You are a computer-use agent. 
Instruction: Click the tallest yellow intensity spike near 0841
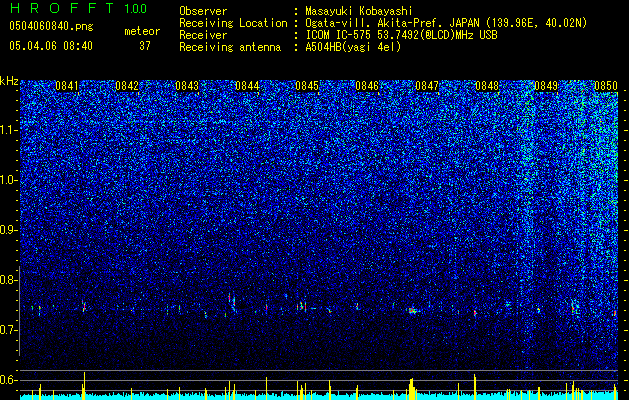click(84, 384)
